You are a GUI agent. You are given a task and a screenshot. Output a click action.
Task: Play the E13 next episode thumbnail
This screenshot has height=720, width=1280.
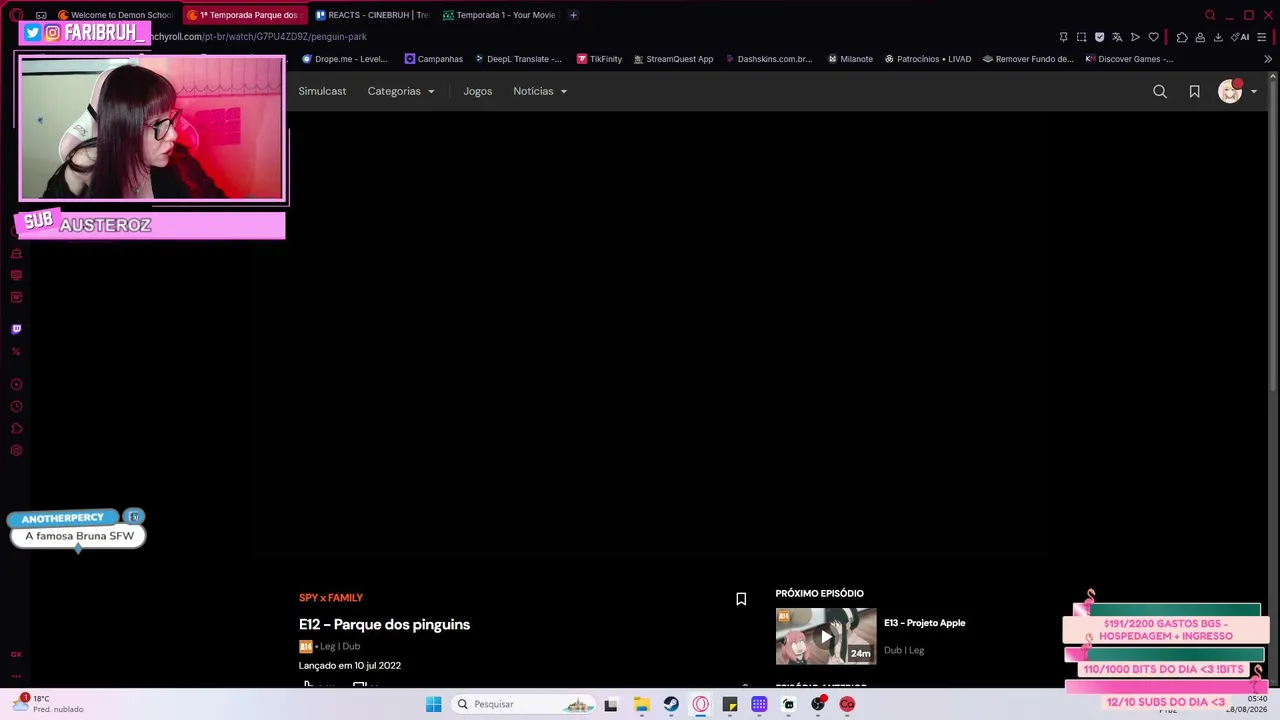pyautogui.click(x=826, y=636)
